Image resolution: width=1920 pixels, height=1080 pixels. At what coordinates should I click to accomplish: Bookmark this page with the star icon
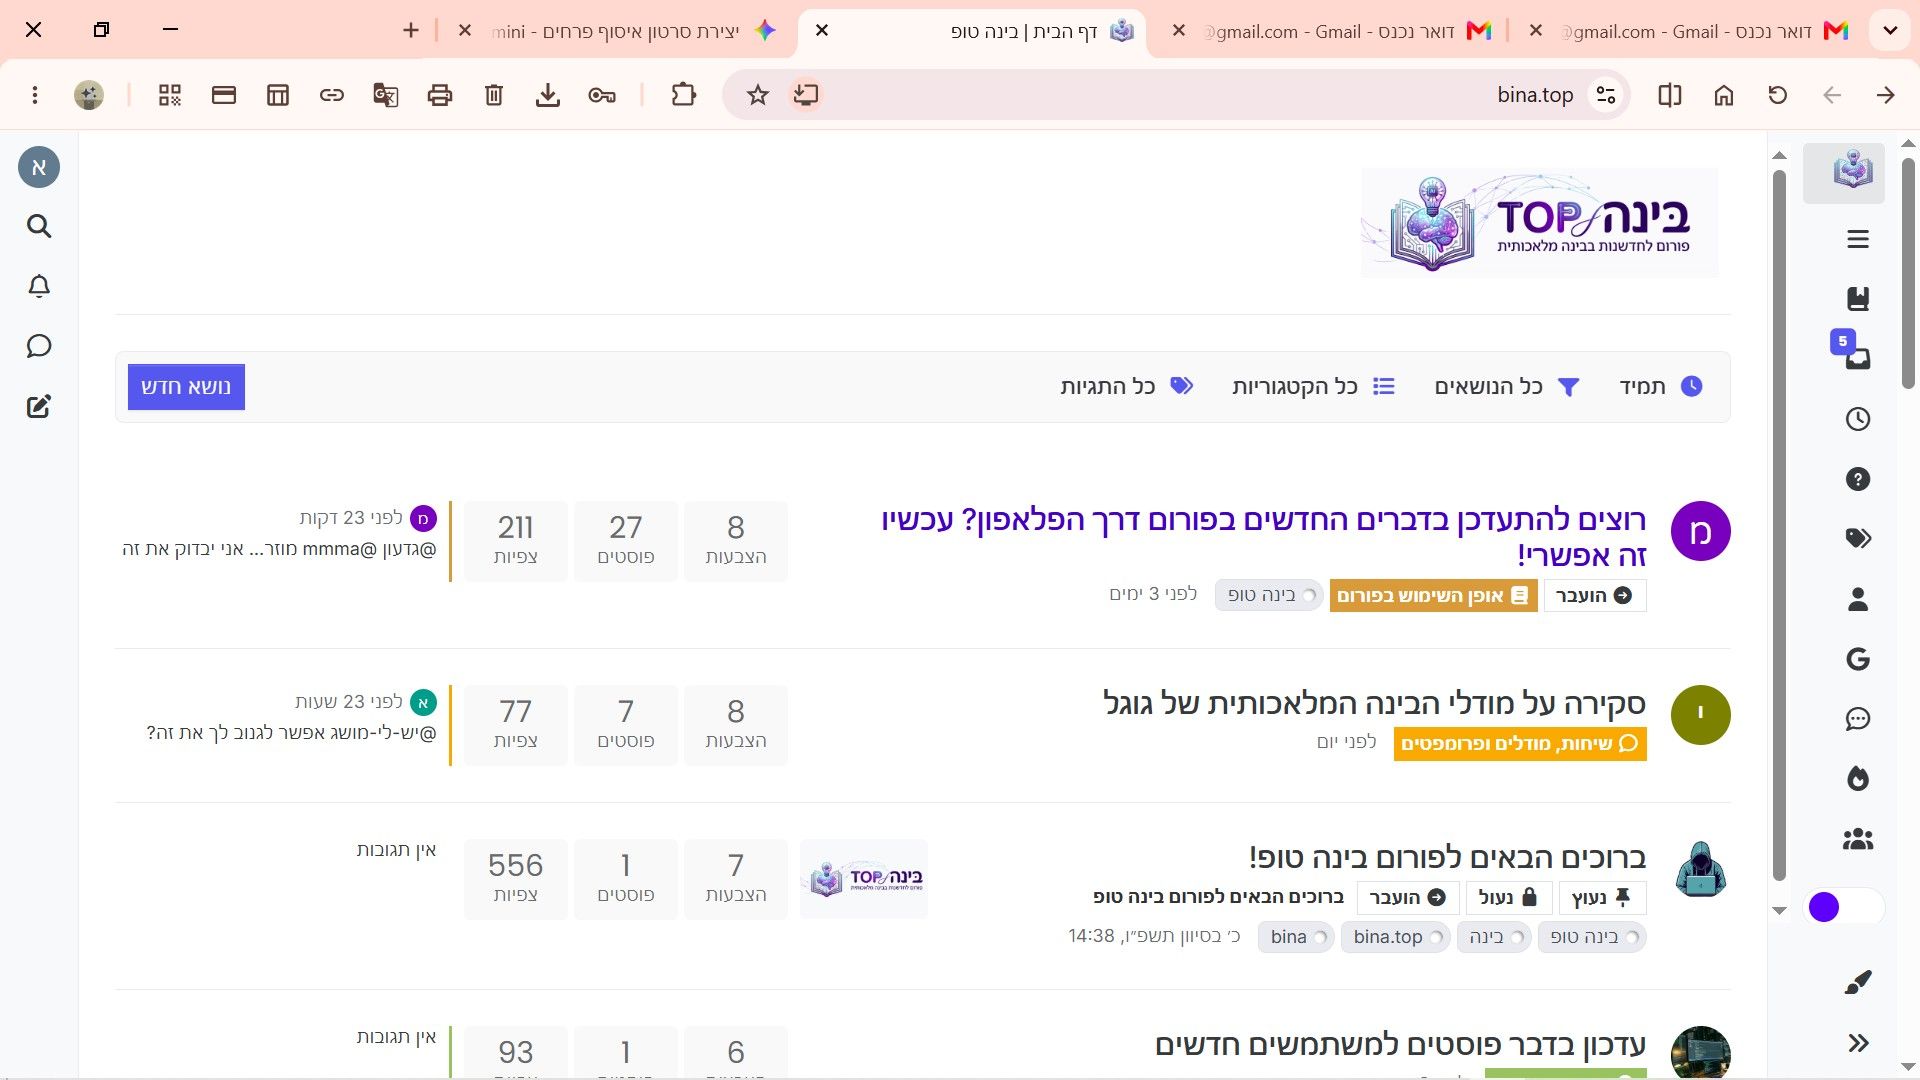(758, 95)
